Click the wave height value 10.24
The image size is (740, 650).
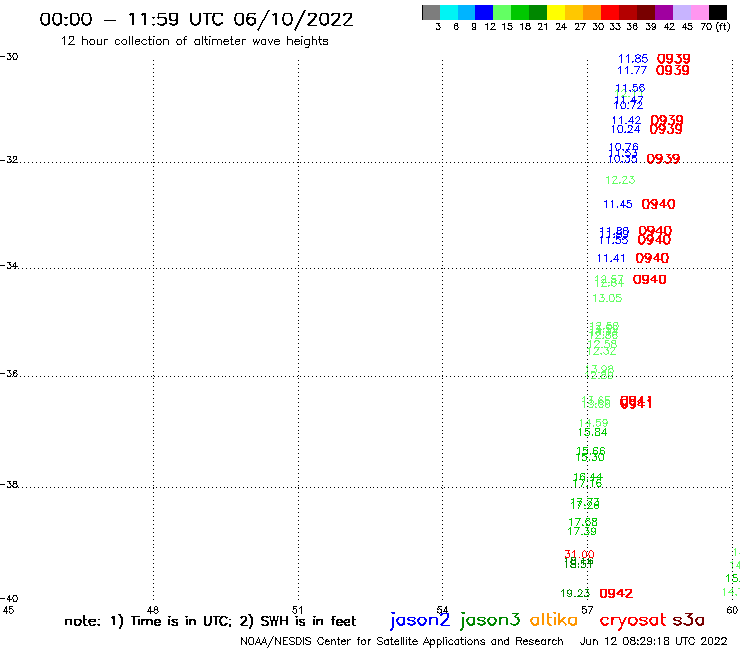[626, 129]
